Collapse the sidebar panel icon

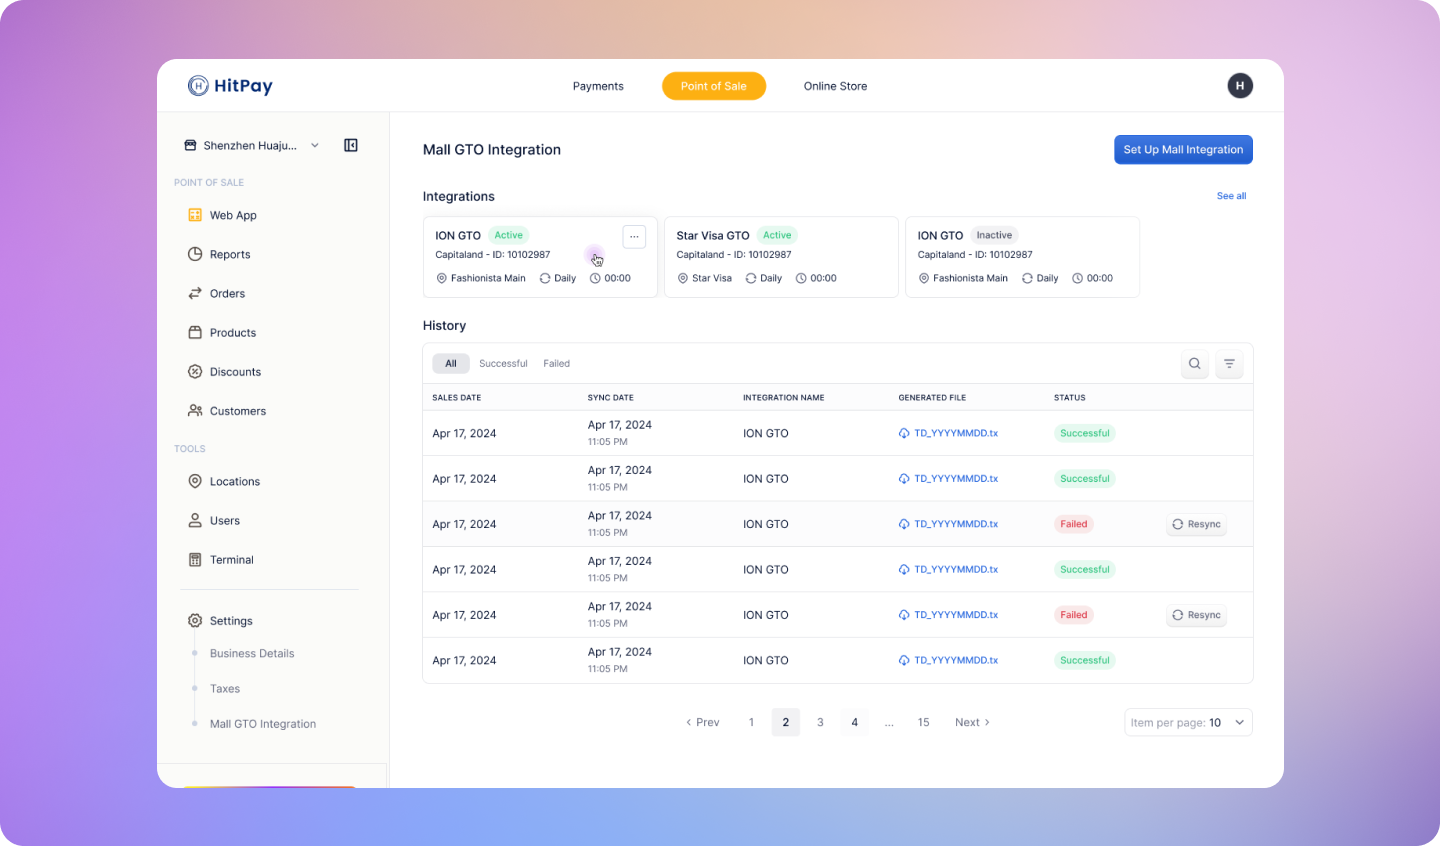point(351,145)
